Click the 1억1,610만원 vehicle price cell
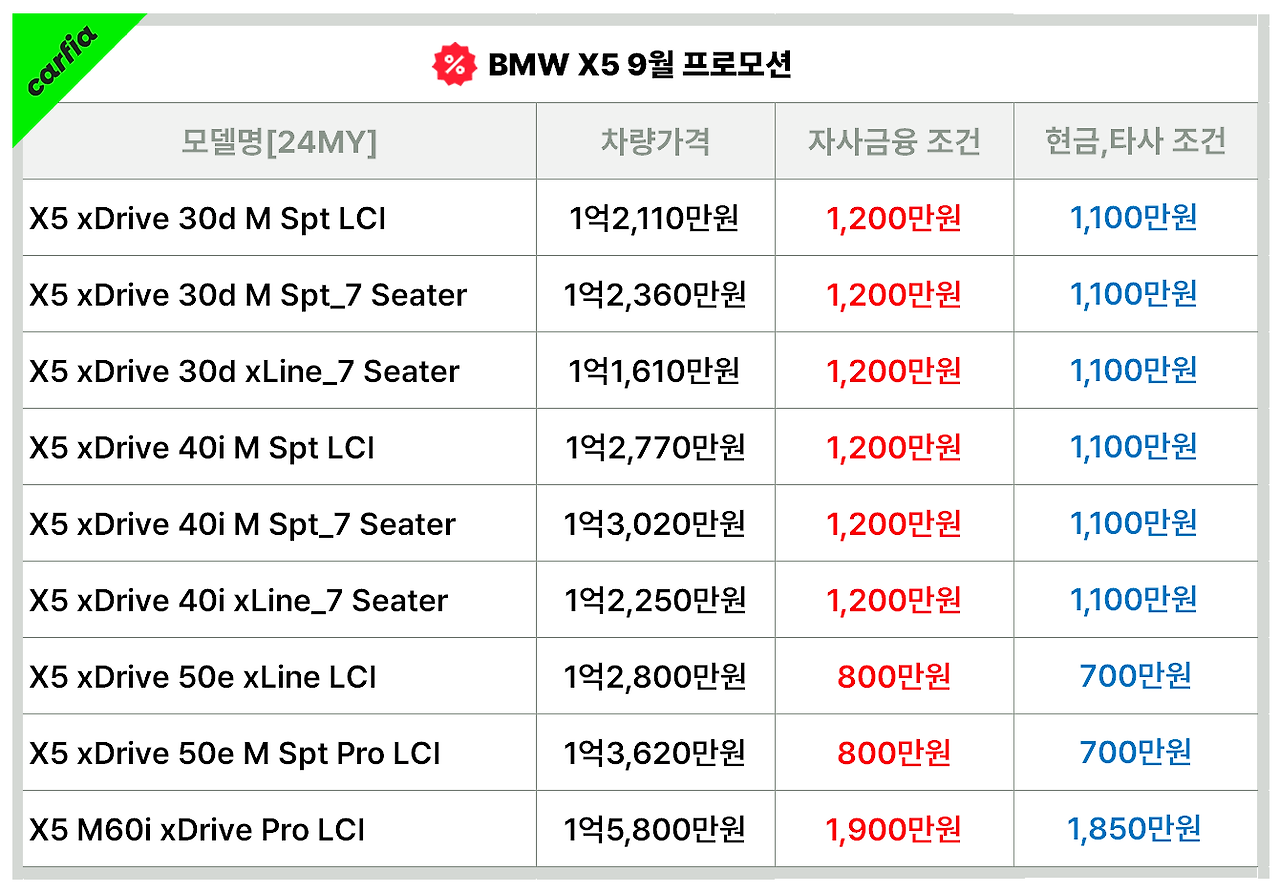 point(655,371)
